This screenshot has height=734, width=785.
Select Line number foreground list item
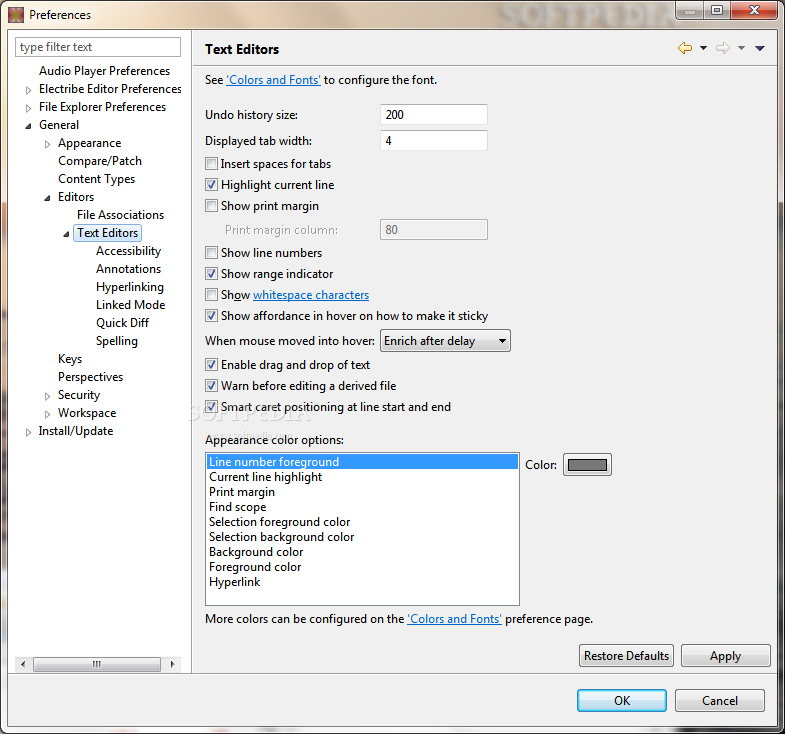[362, 462]
